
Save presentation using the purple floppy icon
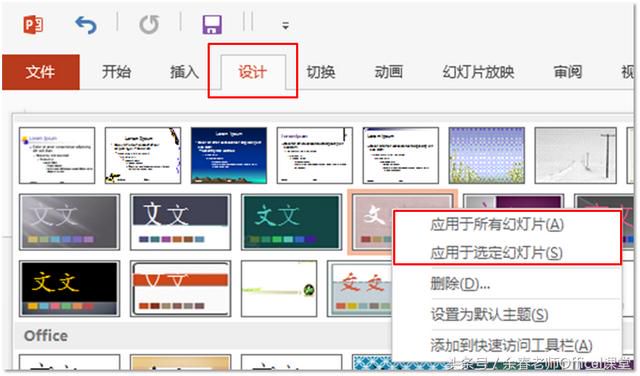click(212, 24)
